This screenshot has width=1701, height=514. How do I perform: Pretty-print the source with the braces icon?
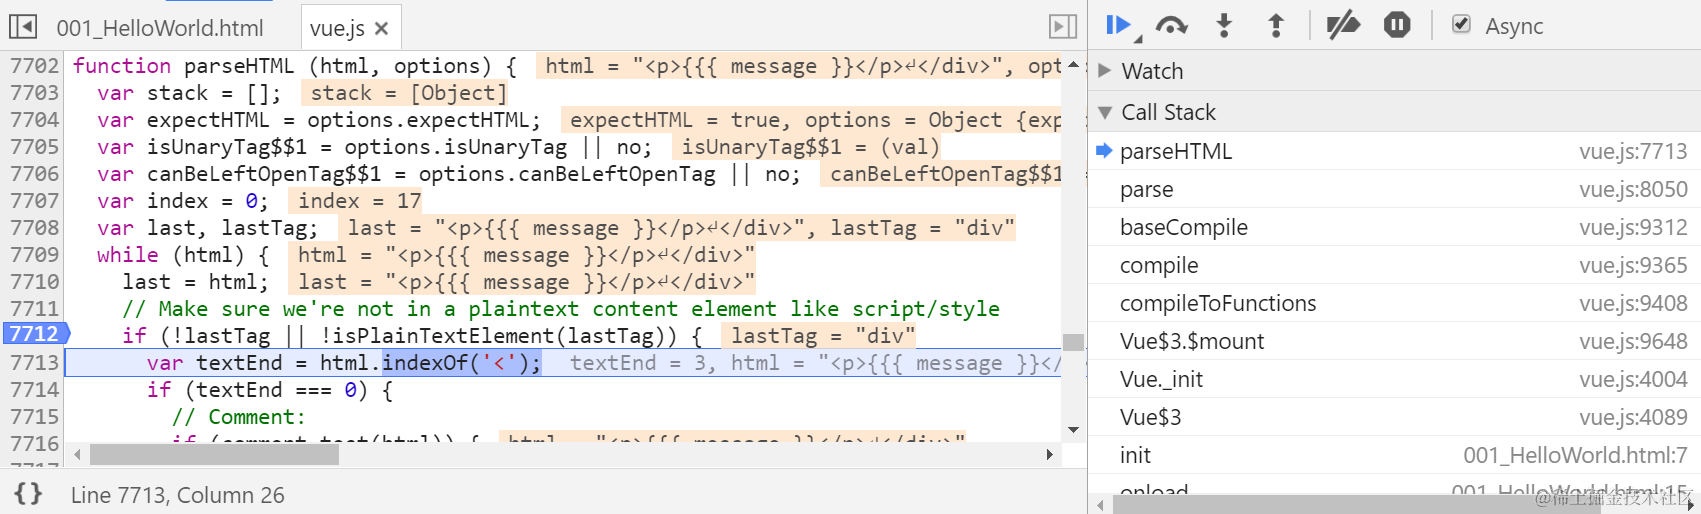[x=28, y=493]
